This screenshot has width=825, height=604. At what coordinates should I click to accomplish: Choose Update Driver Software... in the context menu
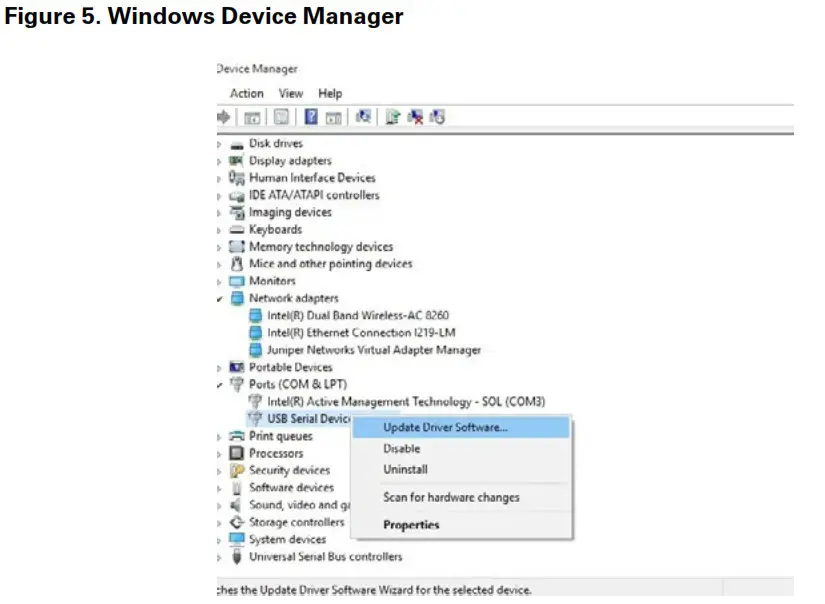tap(461, 427)
